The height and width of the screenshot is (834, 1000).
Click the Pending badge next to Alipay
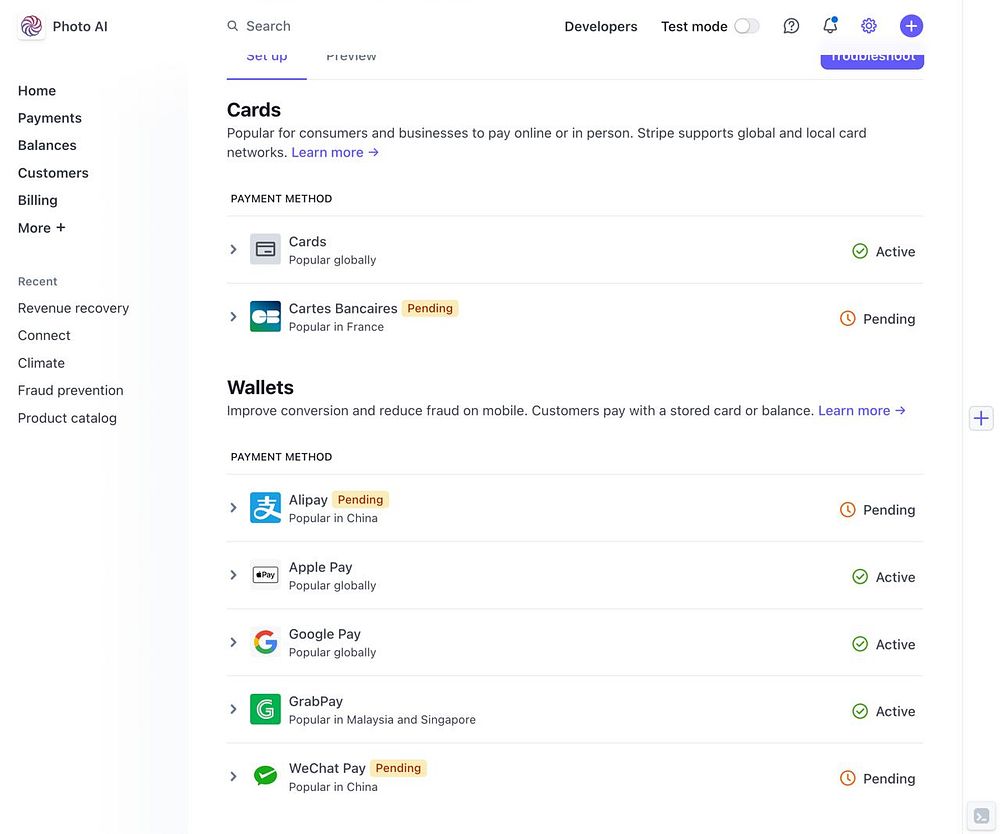point(360,499)
